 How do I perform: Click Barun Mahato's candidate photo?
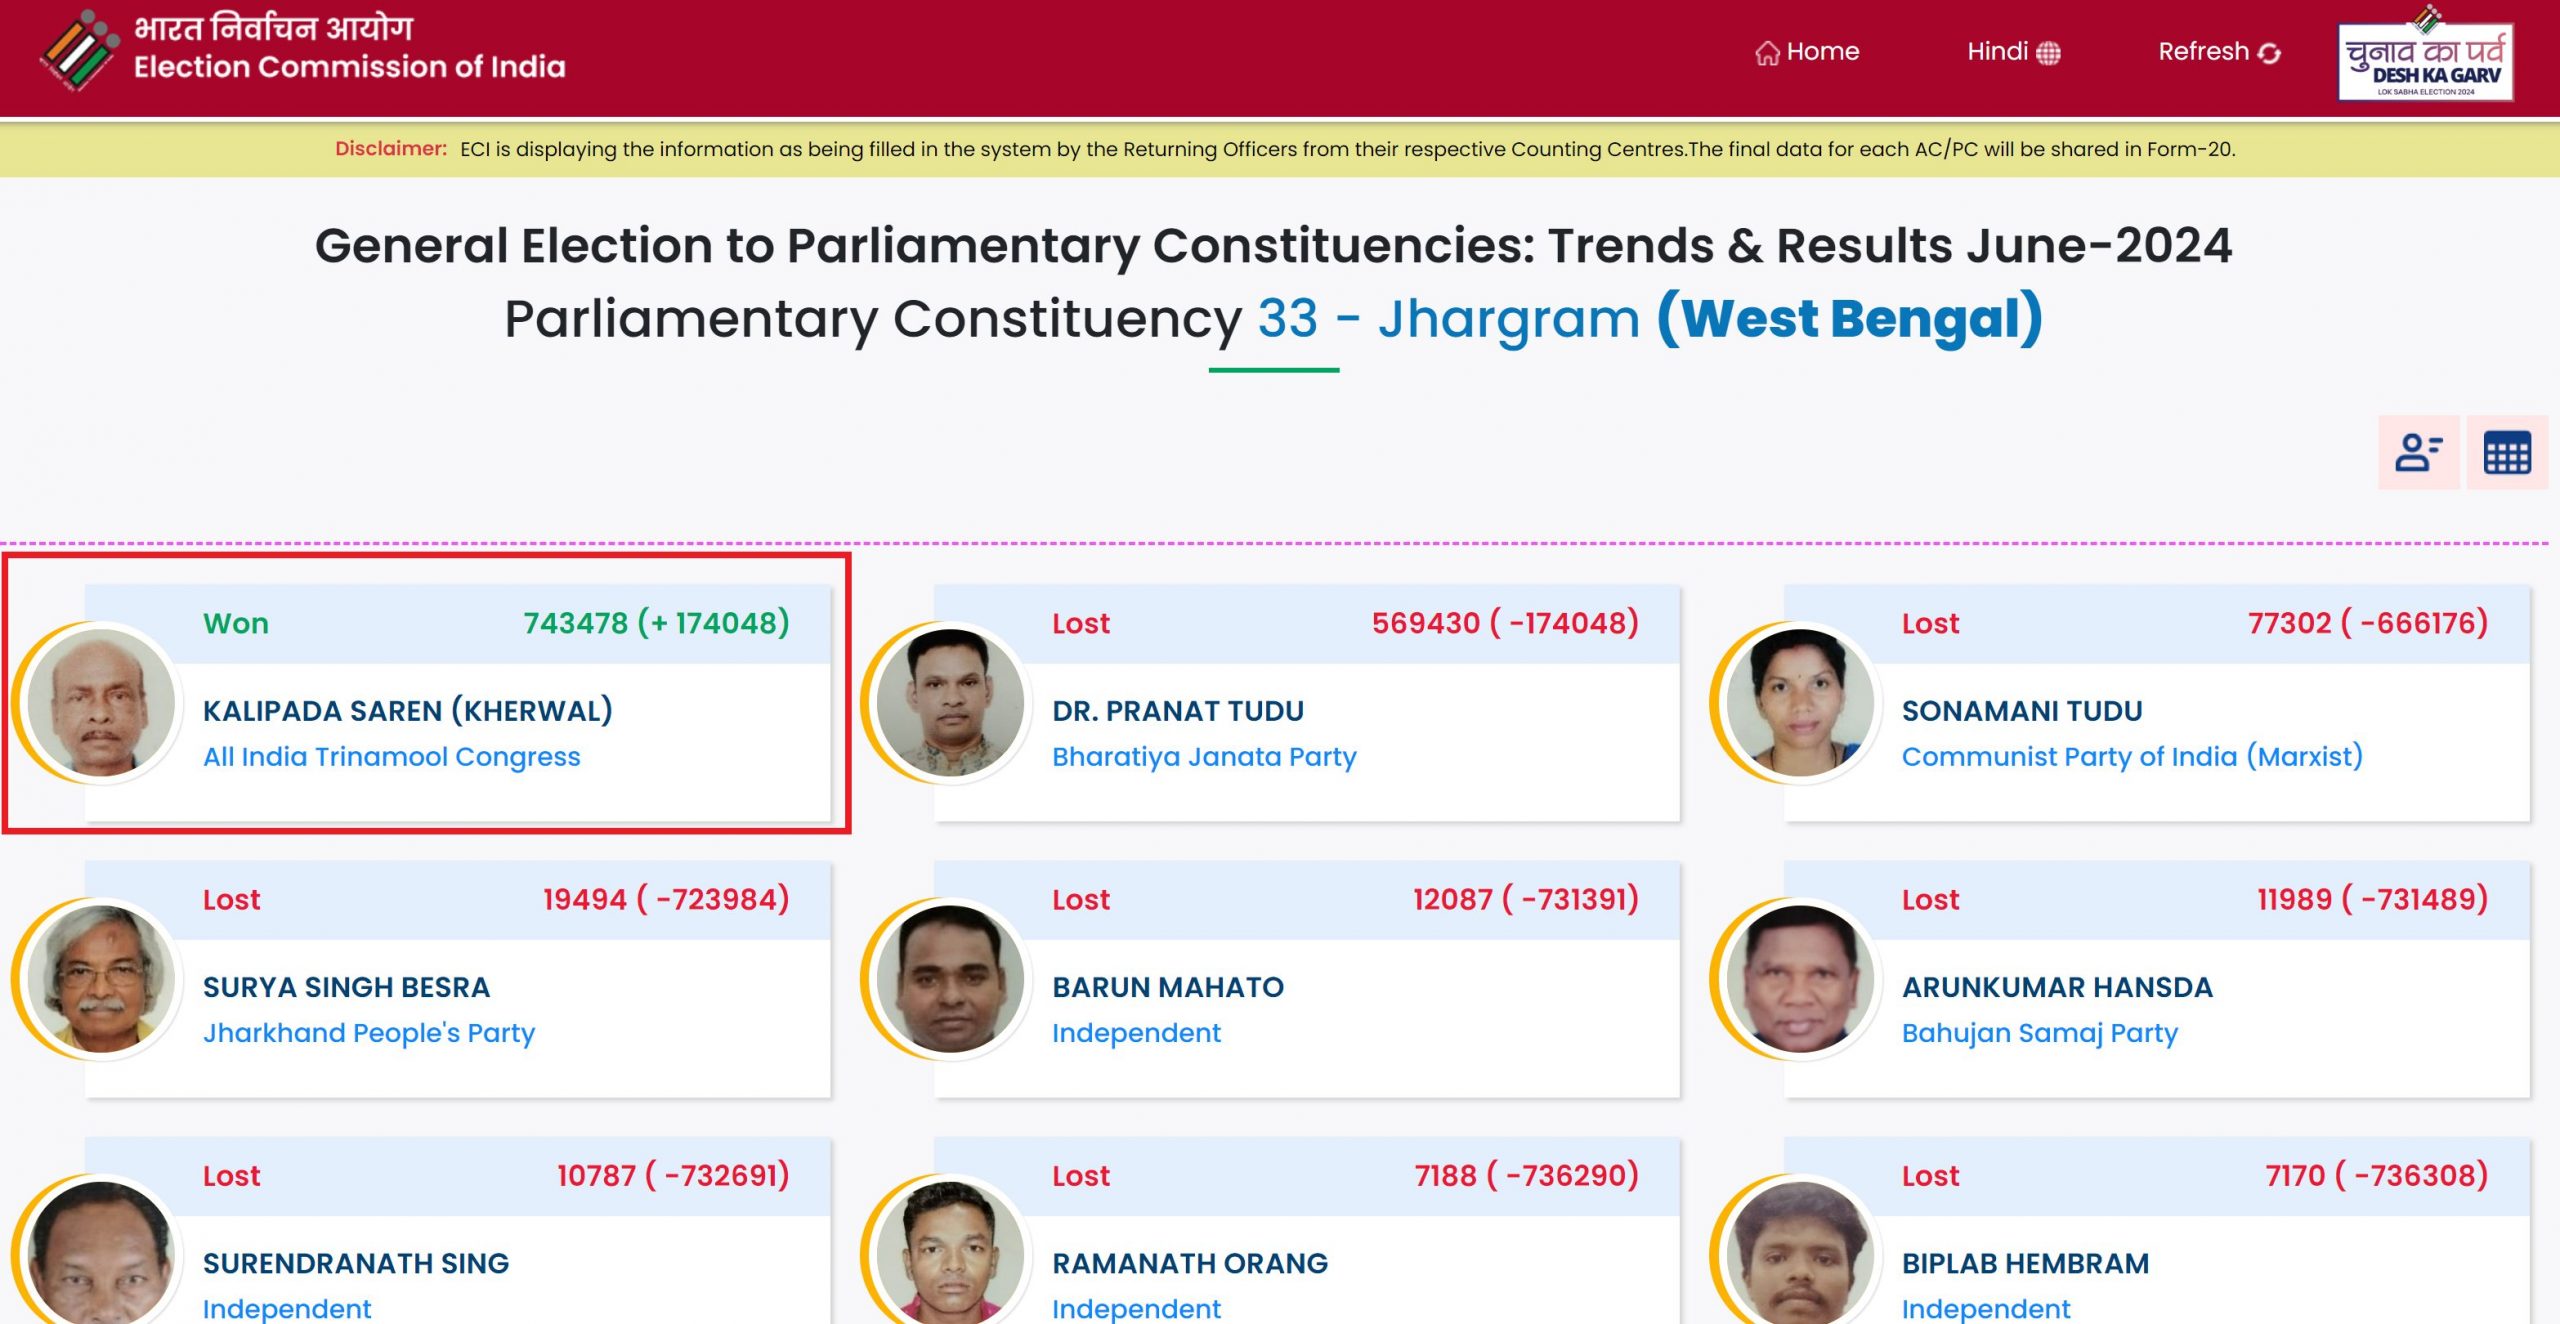950,977
